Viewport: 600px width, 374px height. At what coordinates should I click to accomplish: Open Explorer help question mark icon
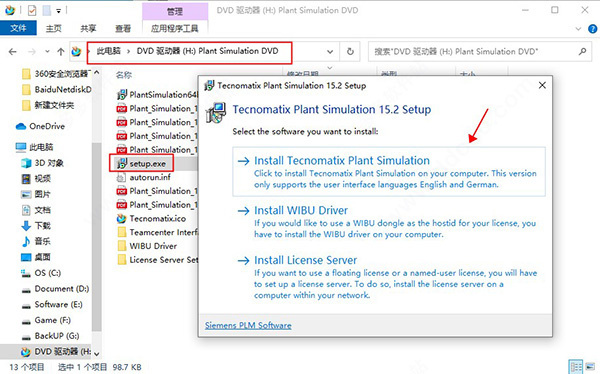point(592,29)
